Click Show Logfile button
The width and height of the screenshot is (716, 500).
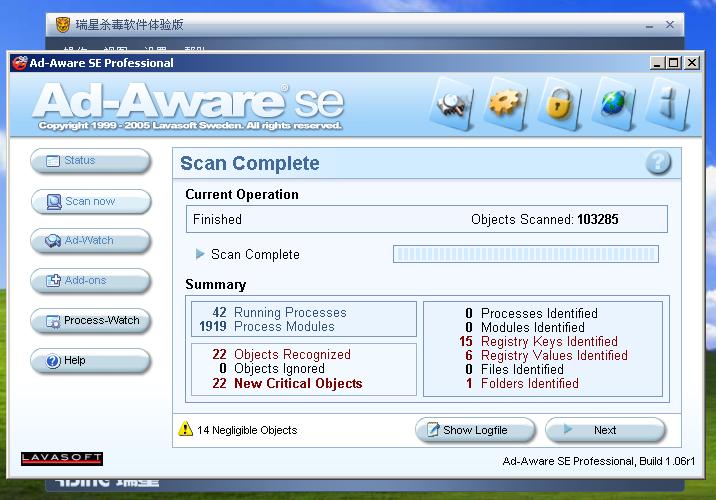click(x=475, y=430)
